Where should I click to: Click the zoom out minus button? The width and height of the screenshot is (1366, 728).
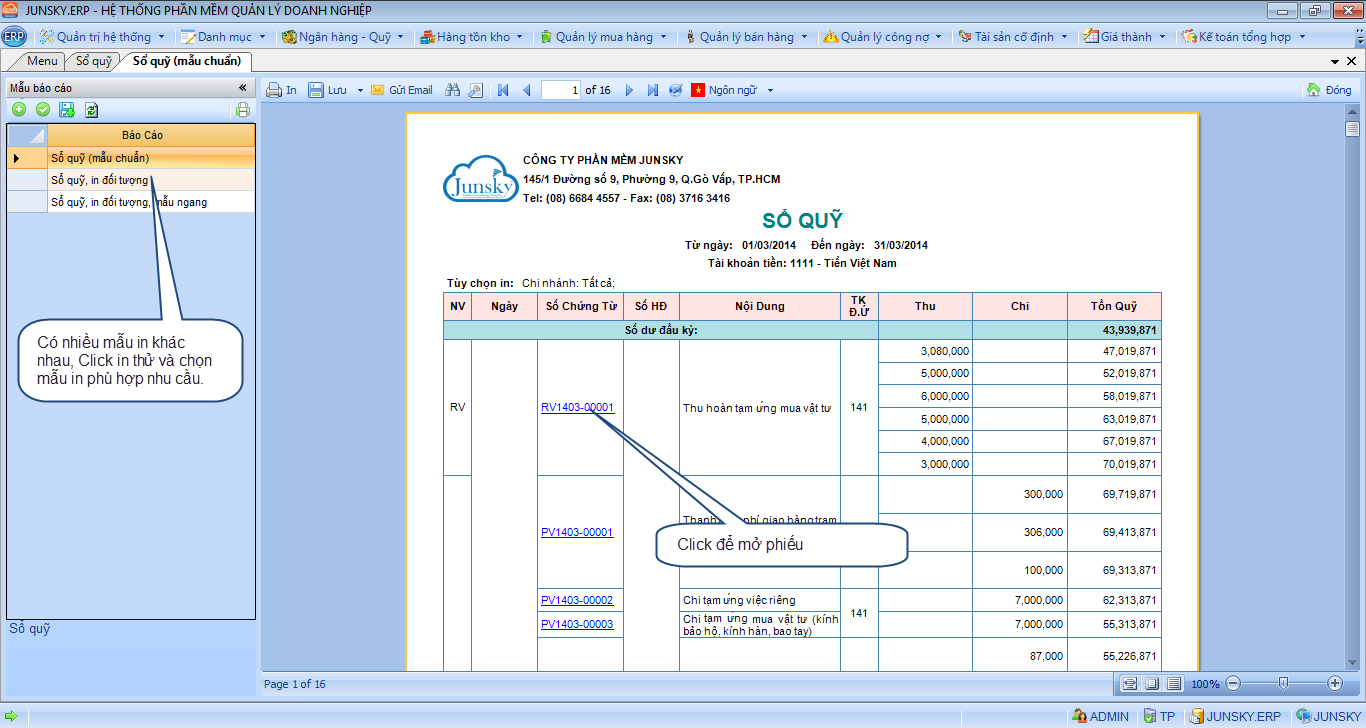click(1232, 683)
